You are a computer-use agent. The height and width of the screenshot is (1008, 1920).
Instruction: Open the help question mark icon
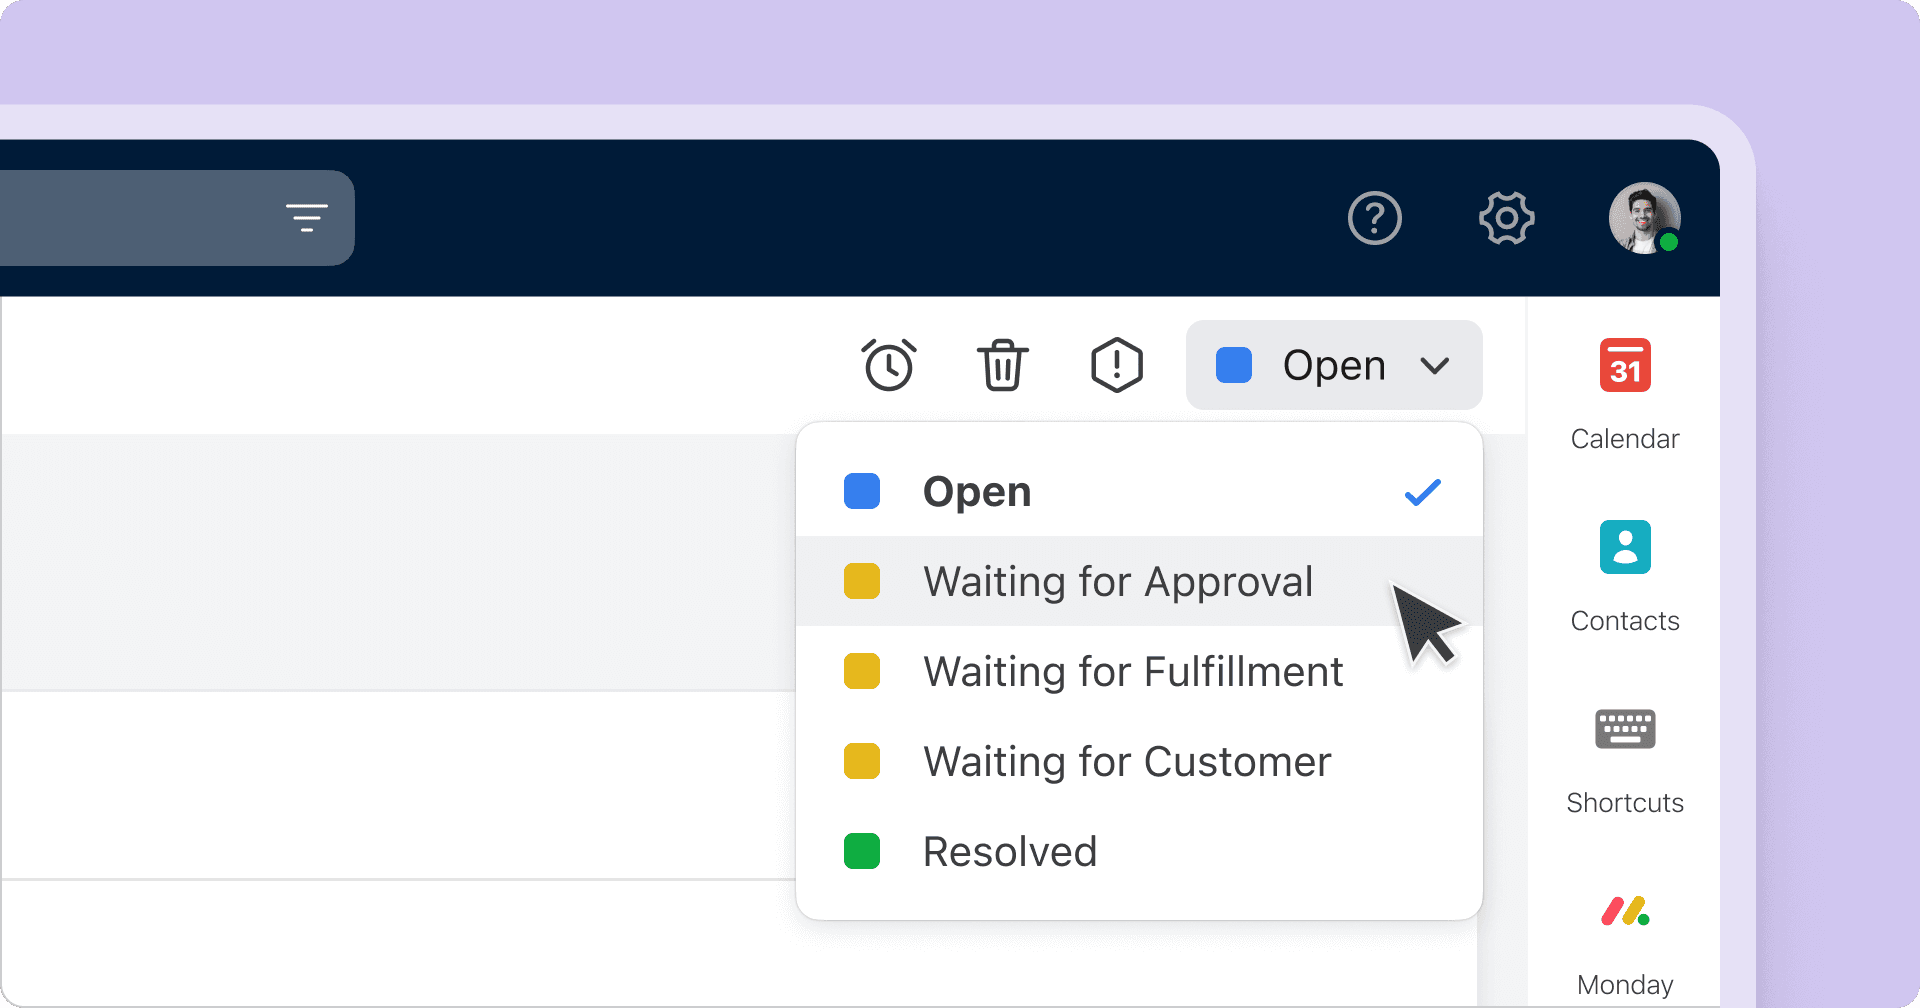click(x=1374, y=218)
